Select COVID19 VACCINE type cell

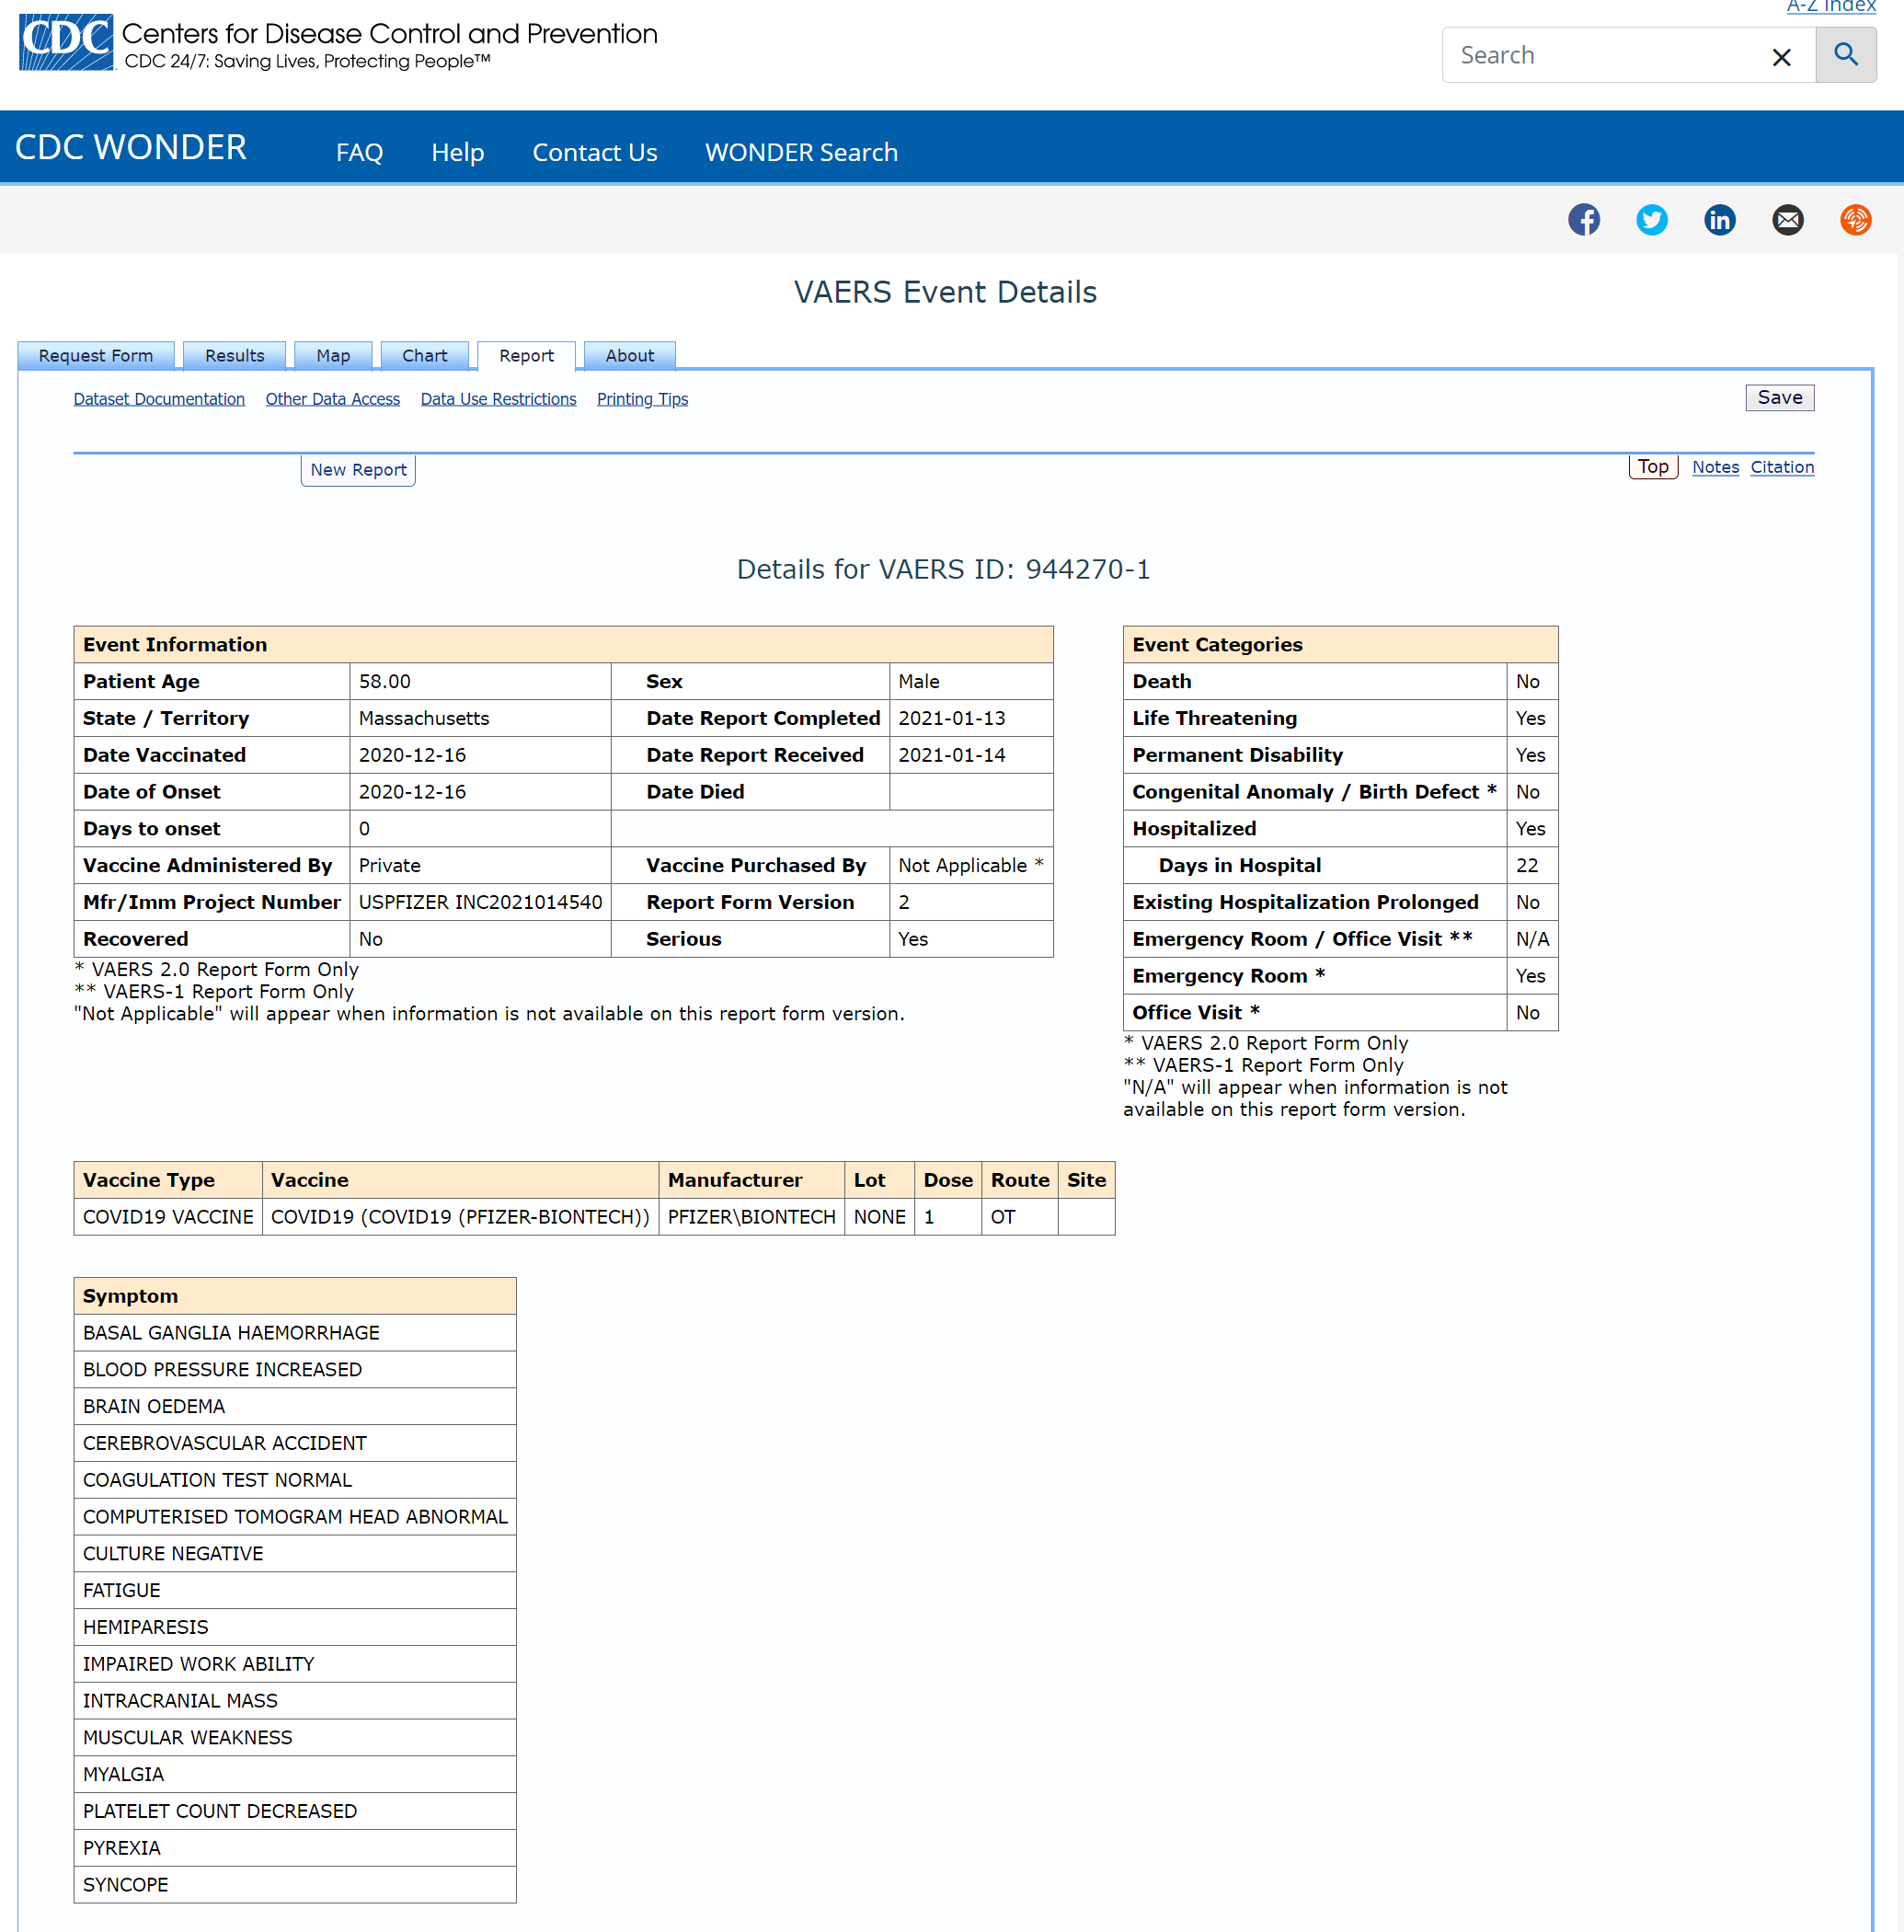[168, 1217]
